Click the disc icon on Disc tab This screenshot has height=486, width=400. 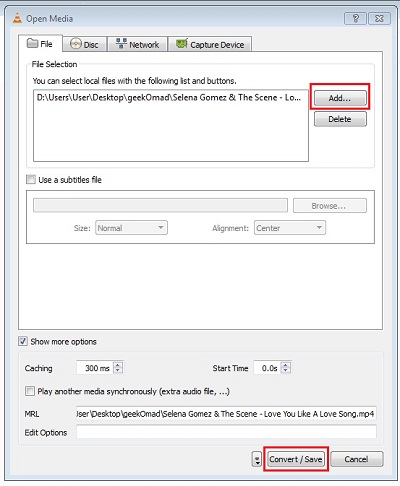76,44
